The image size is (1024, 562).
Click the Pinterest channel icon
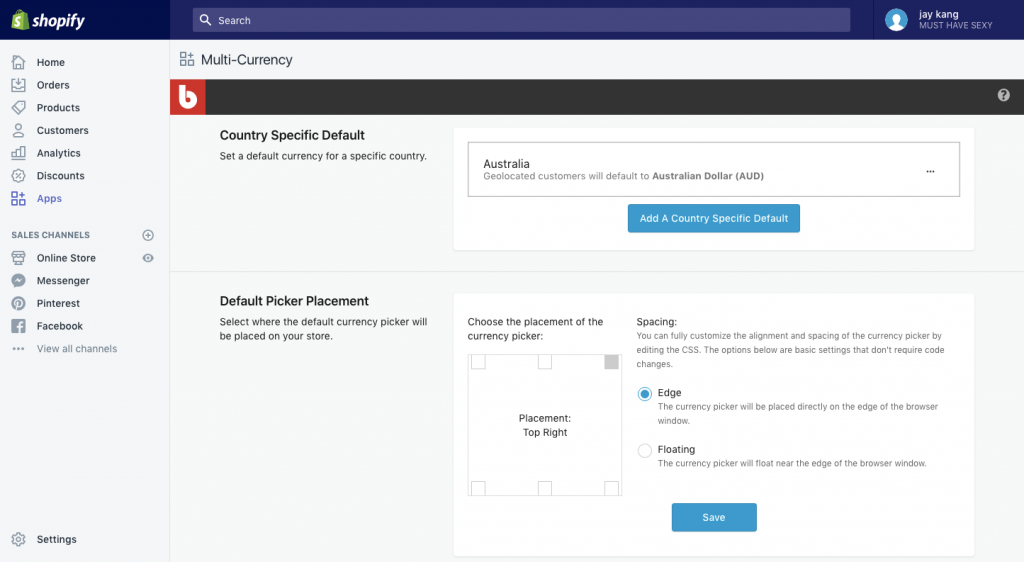coord(18,303)
